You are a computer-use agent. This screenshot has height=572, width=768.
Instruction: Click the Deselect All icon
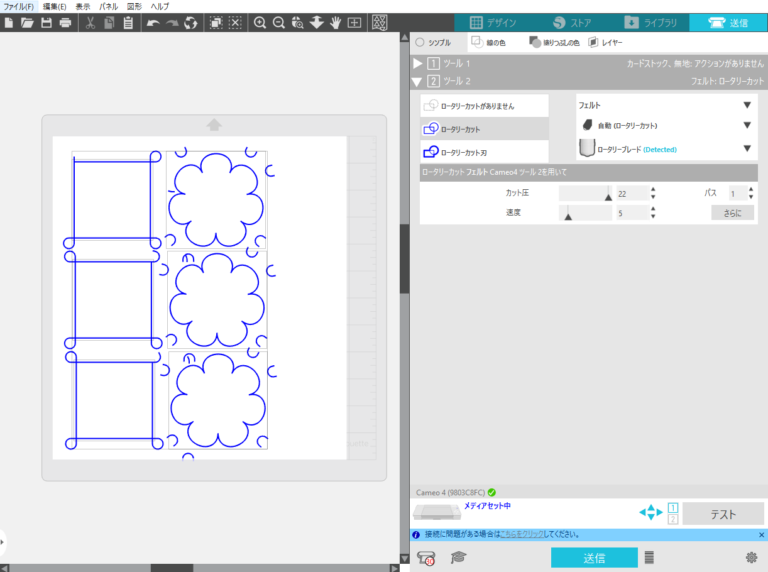[236, 23]
